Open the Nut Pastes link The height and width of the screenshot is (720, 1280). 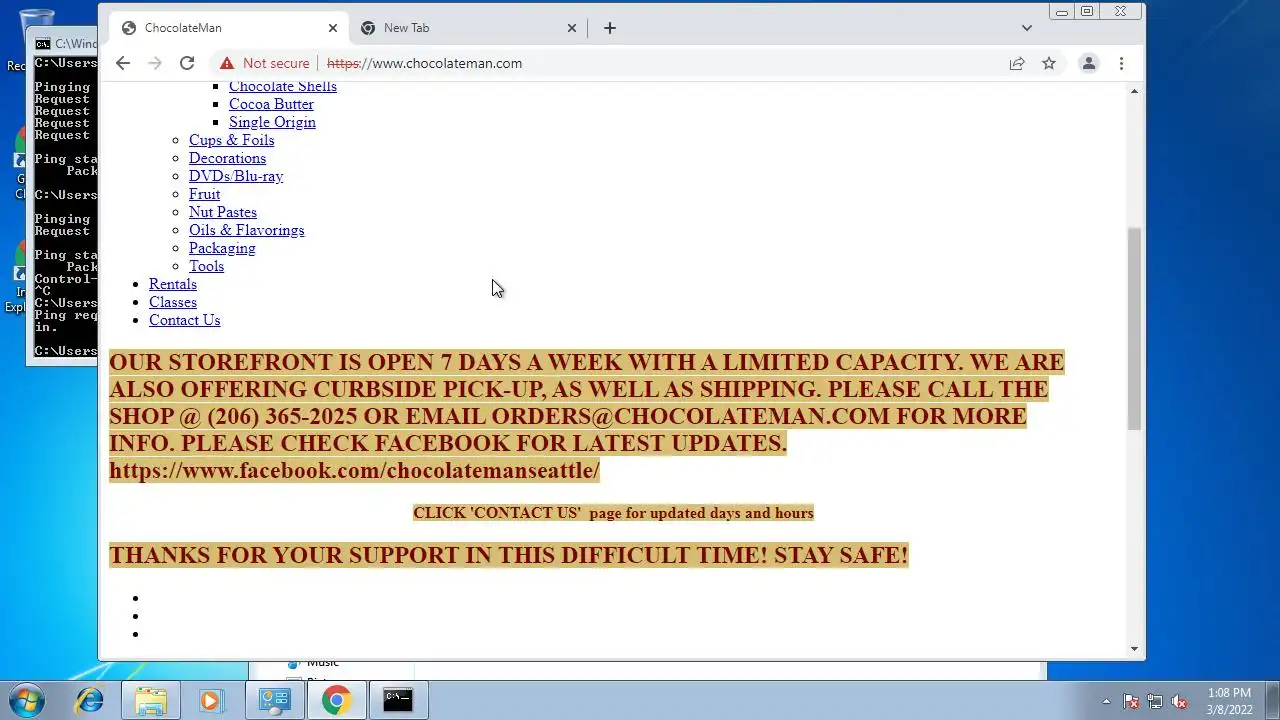tap(223, 212)
